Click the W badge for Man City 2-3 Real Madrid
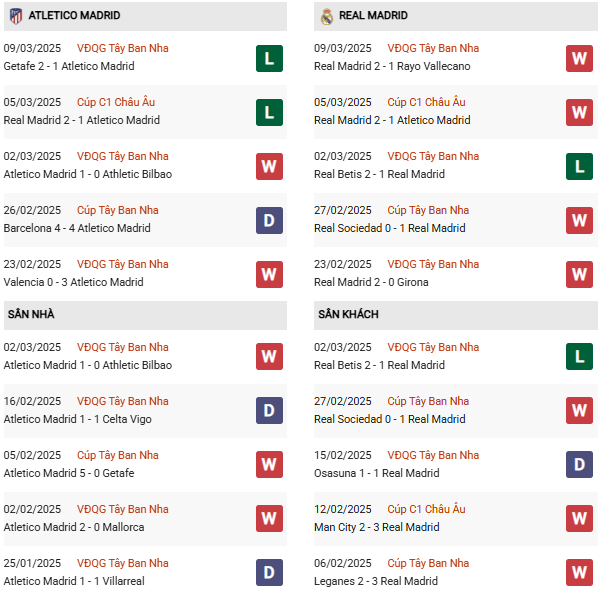This screenshot has height=594, width=600. 579,519
